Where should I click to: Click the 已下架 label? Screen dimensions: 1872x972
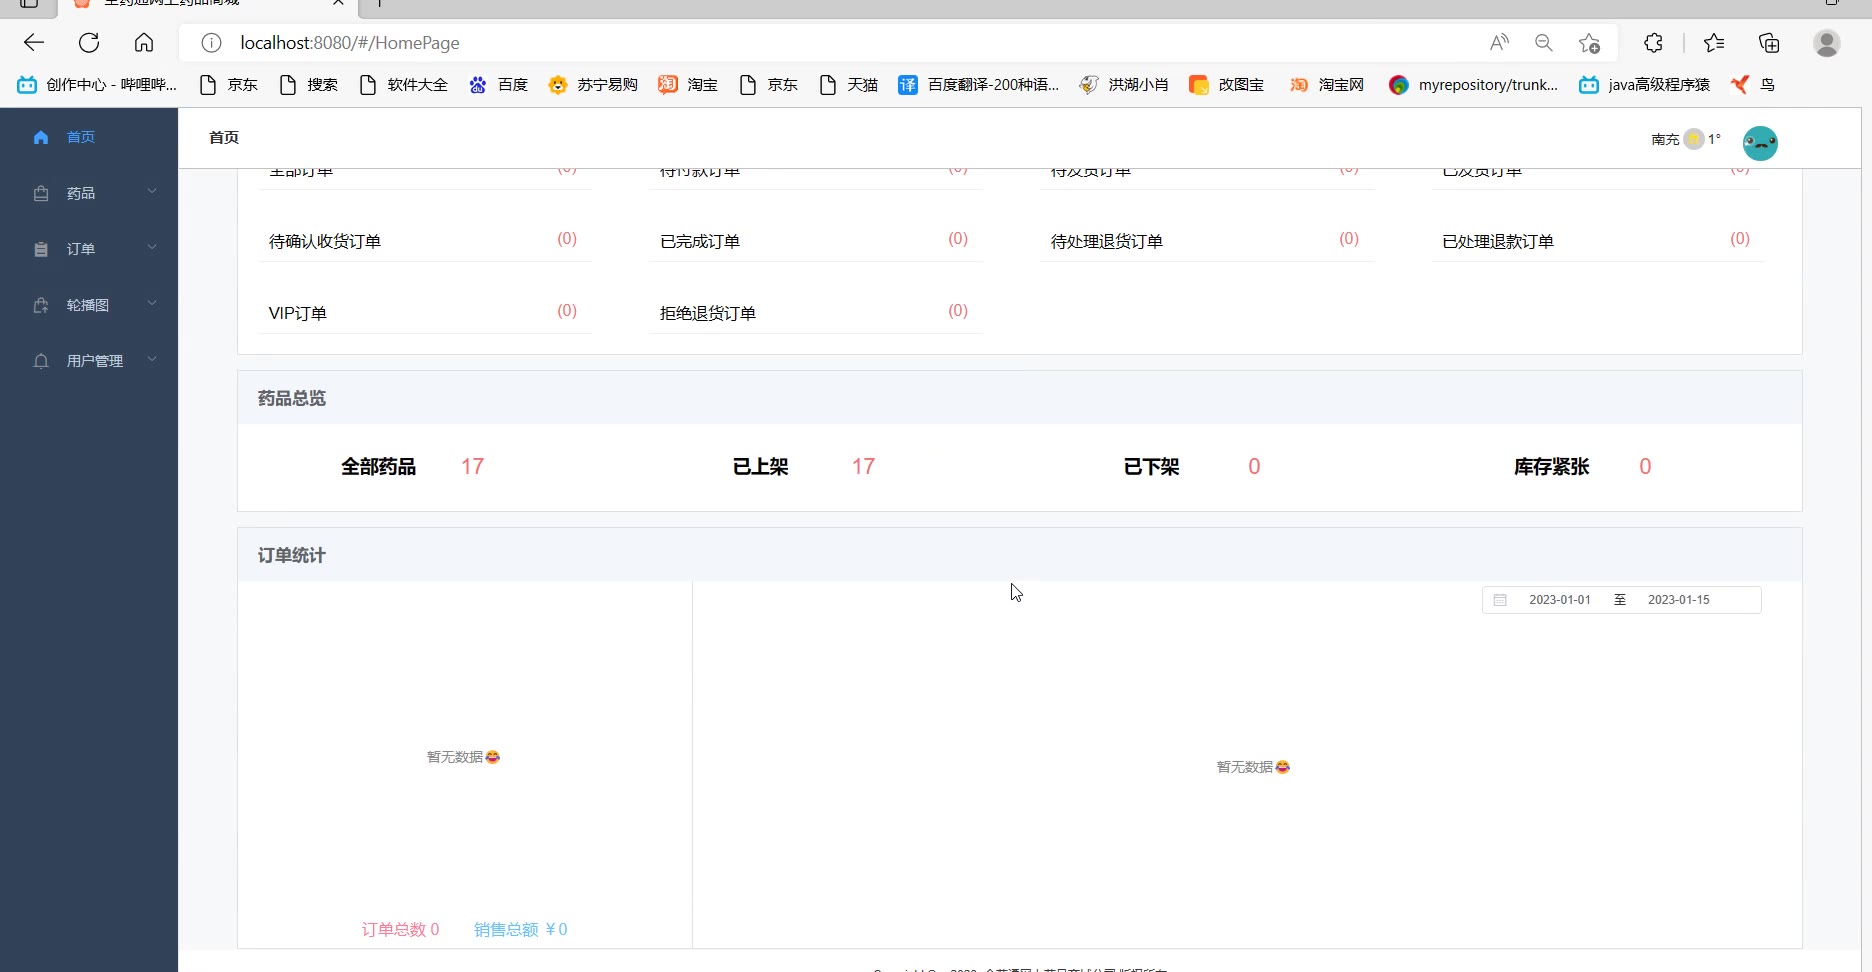click(1151, 467)
